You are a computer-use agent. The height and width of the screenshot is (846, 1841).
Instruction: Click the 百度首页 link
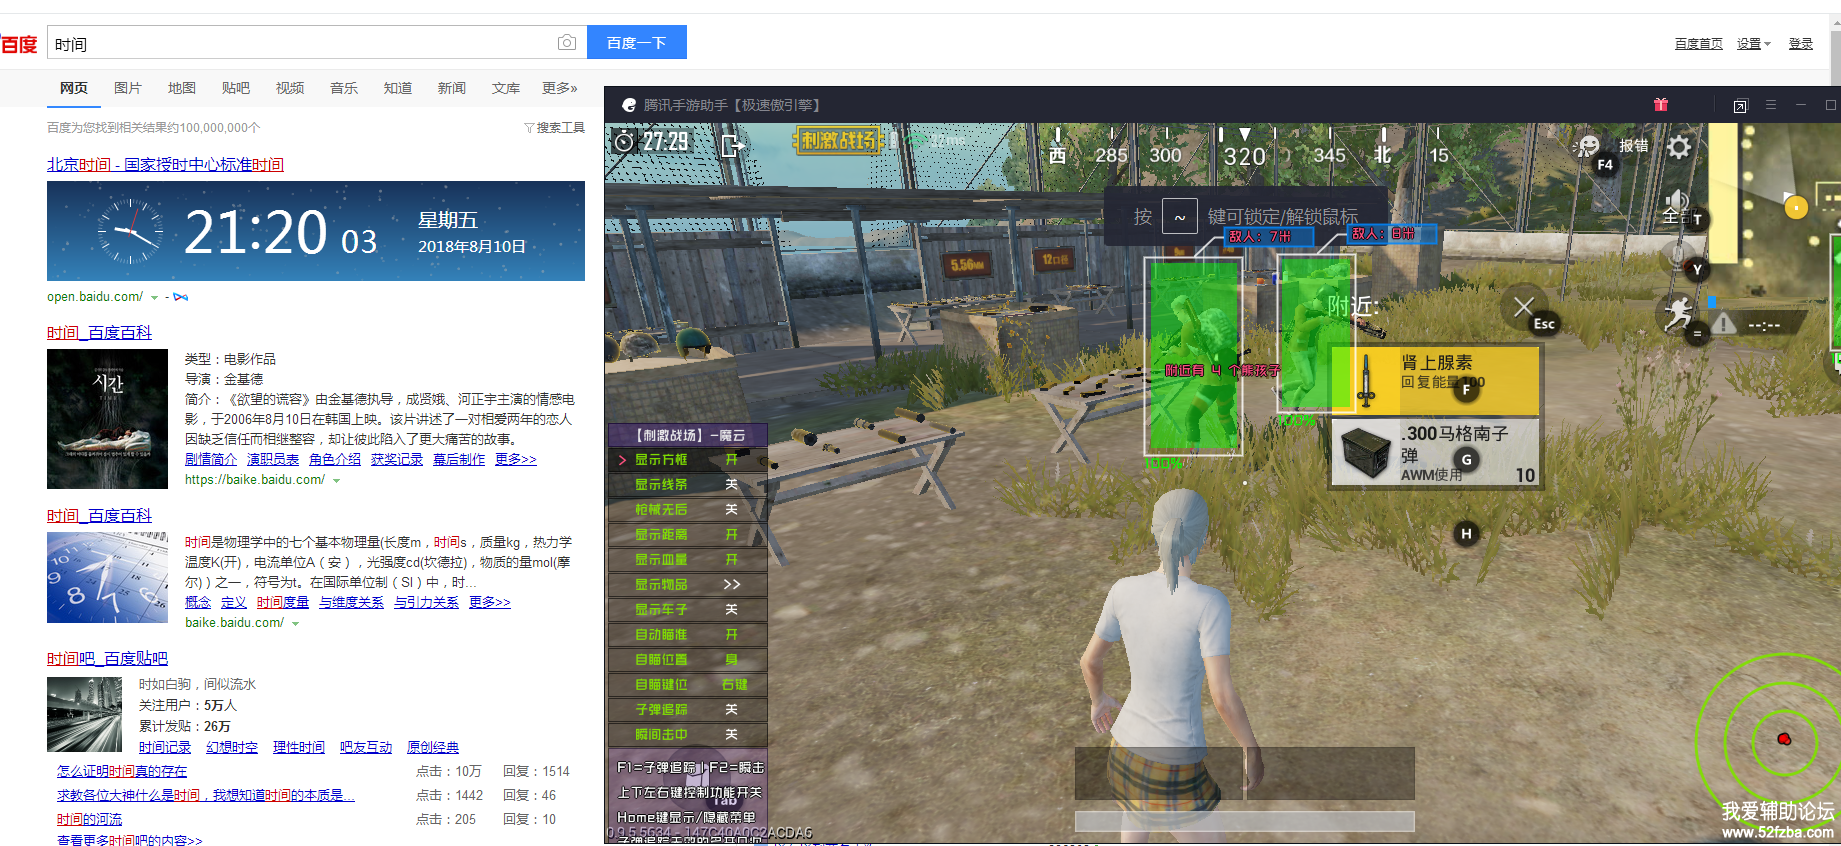tap(1699, 44)
